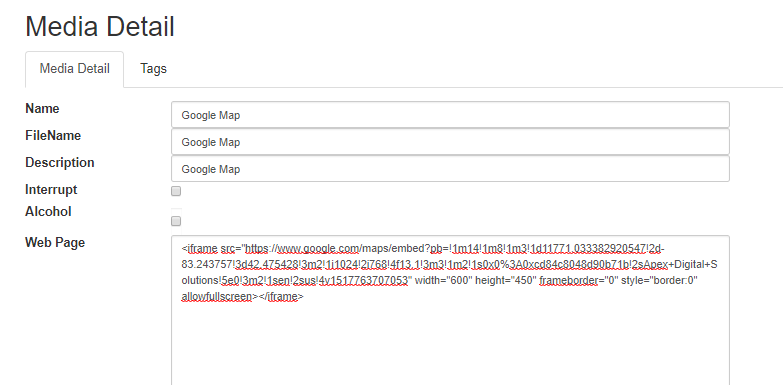Click the height="450" attribute text
Image resolution: width=783 pixels, height=385 pixels.
[505, 281]
